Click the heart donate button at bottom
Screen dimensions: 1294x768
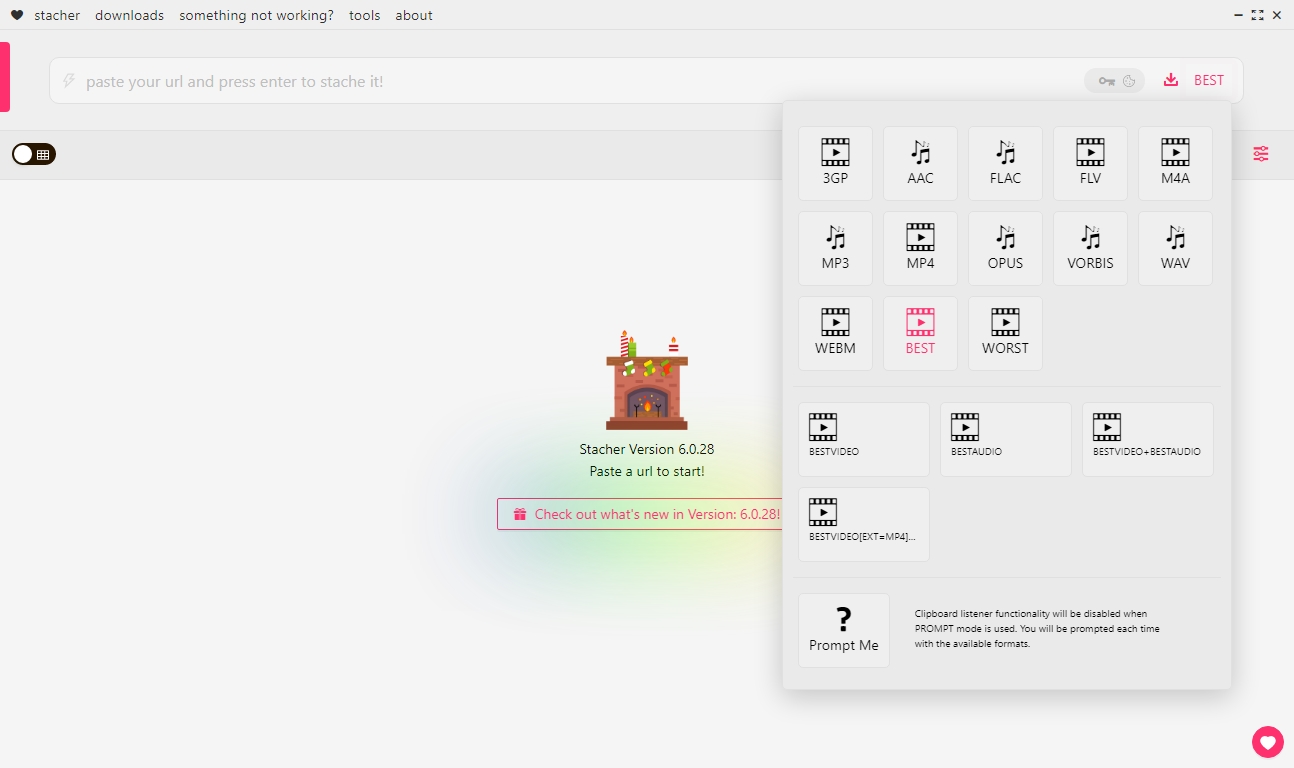(1268, 742)
